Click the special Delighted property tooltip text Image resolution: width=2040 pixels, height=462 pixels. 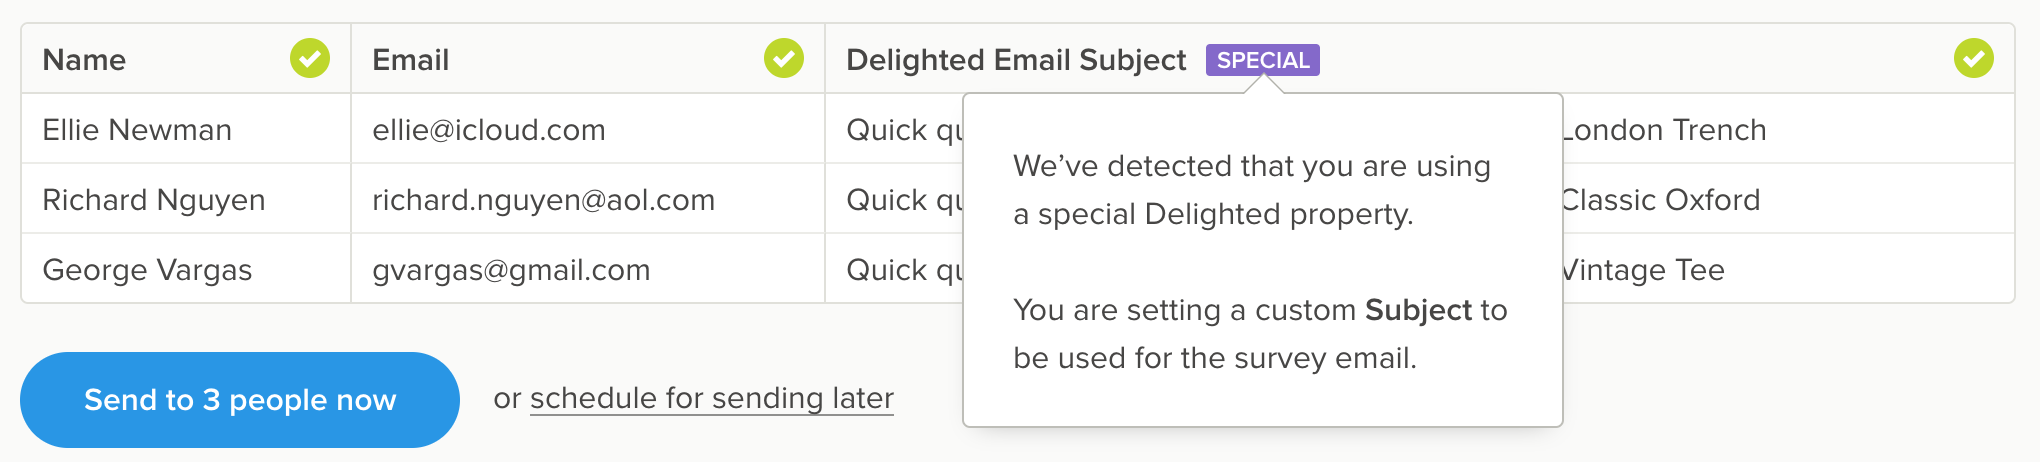pos(1225,214)
